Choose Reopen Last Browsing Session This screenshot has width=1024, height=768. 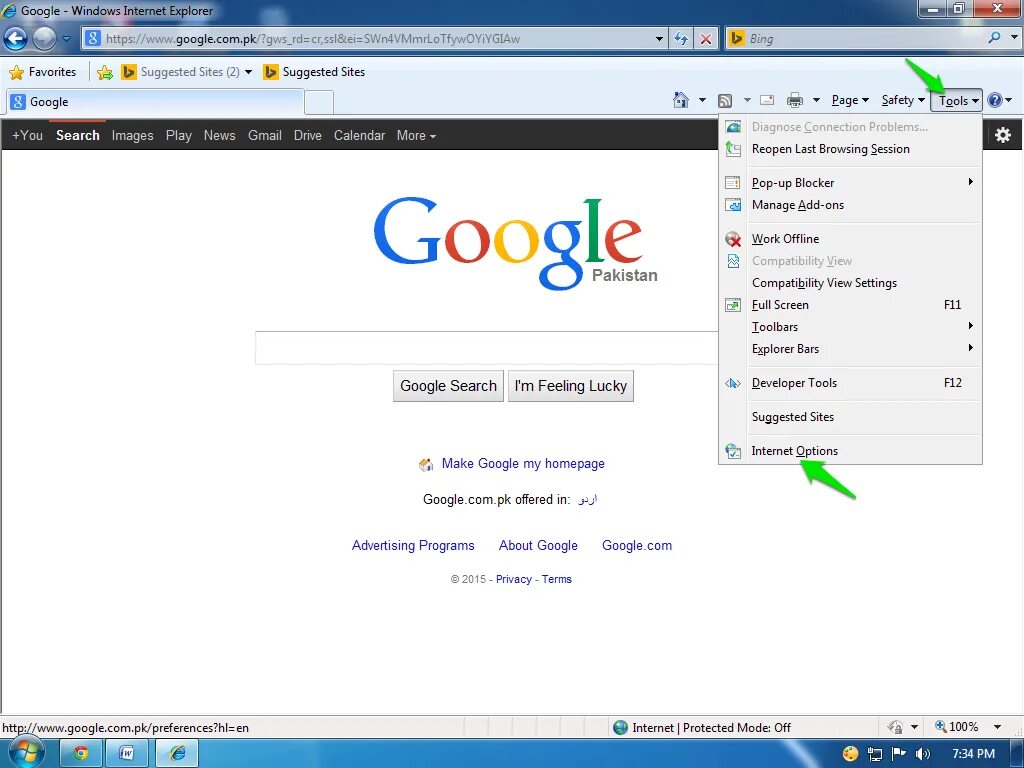pos(850,149)
